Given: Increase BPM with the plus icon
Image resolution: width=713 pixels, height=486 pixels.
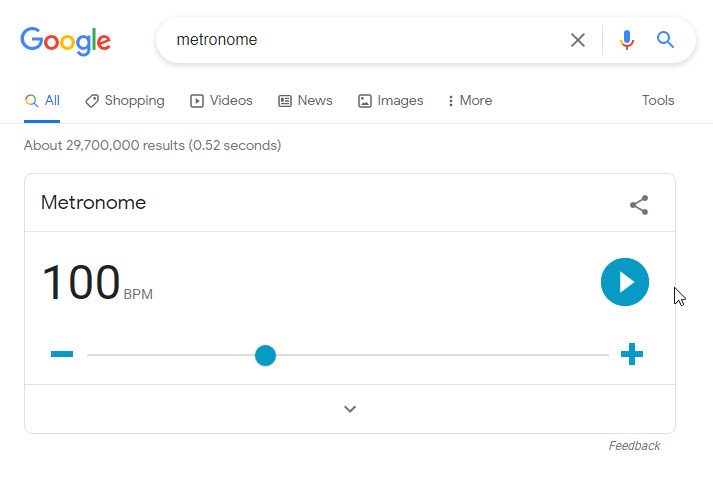Looking at the screenshot, I should click(x=632, y=354).
